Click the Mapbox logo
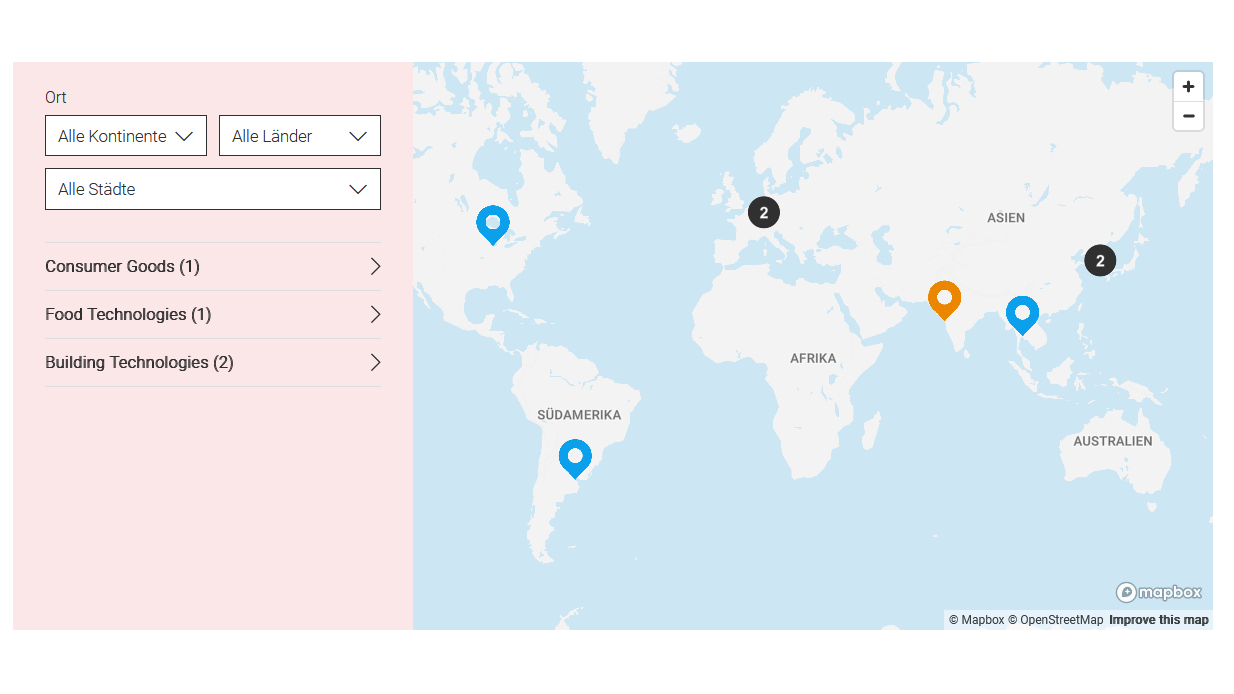 click(x=1159, y=592)
